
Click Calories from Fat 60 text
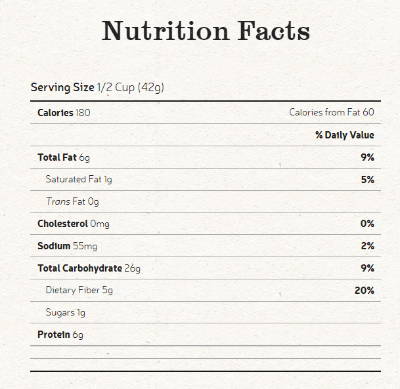[x=332, y=112]
